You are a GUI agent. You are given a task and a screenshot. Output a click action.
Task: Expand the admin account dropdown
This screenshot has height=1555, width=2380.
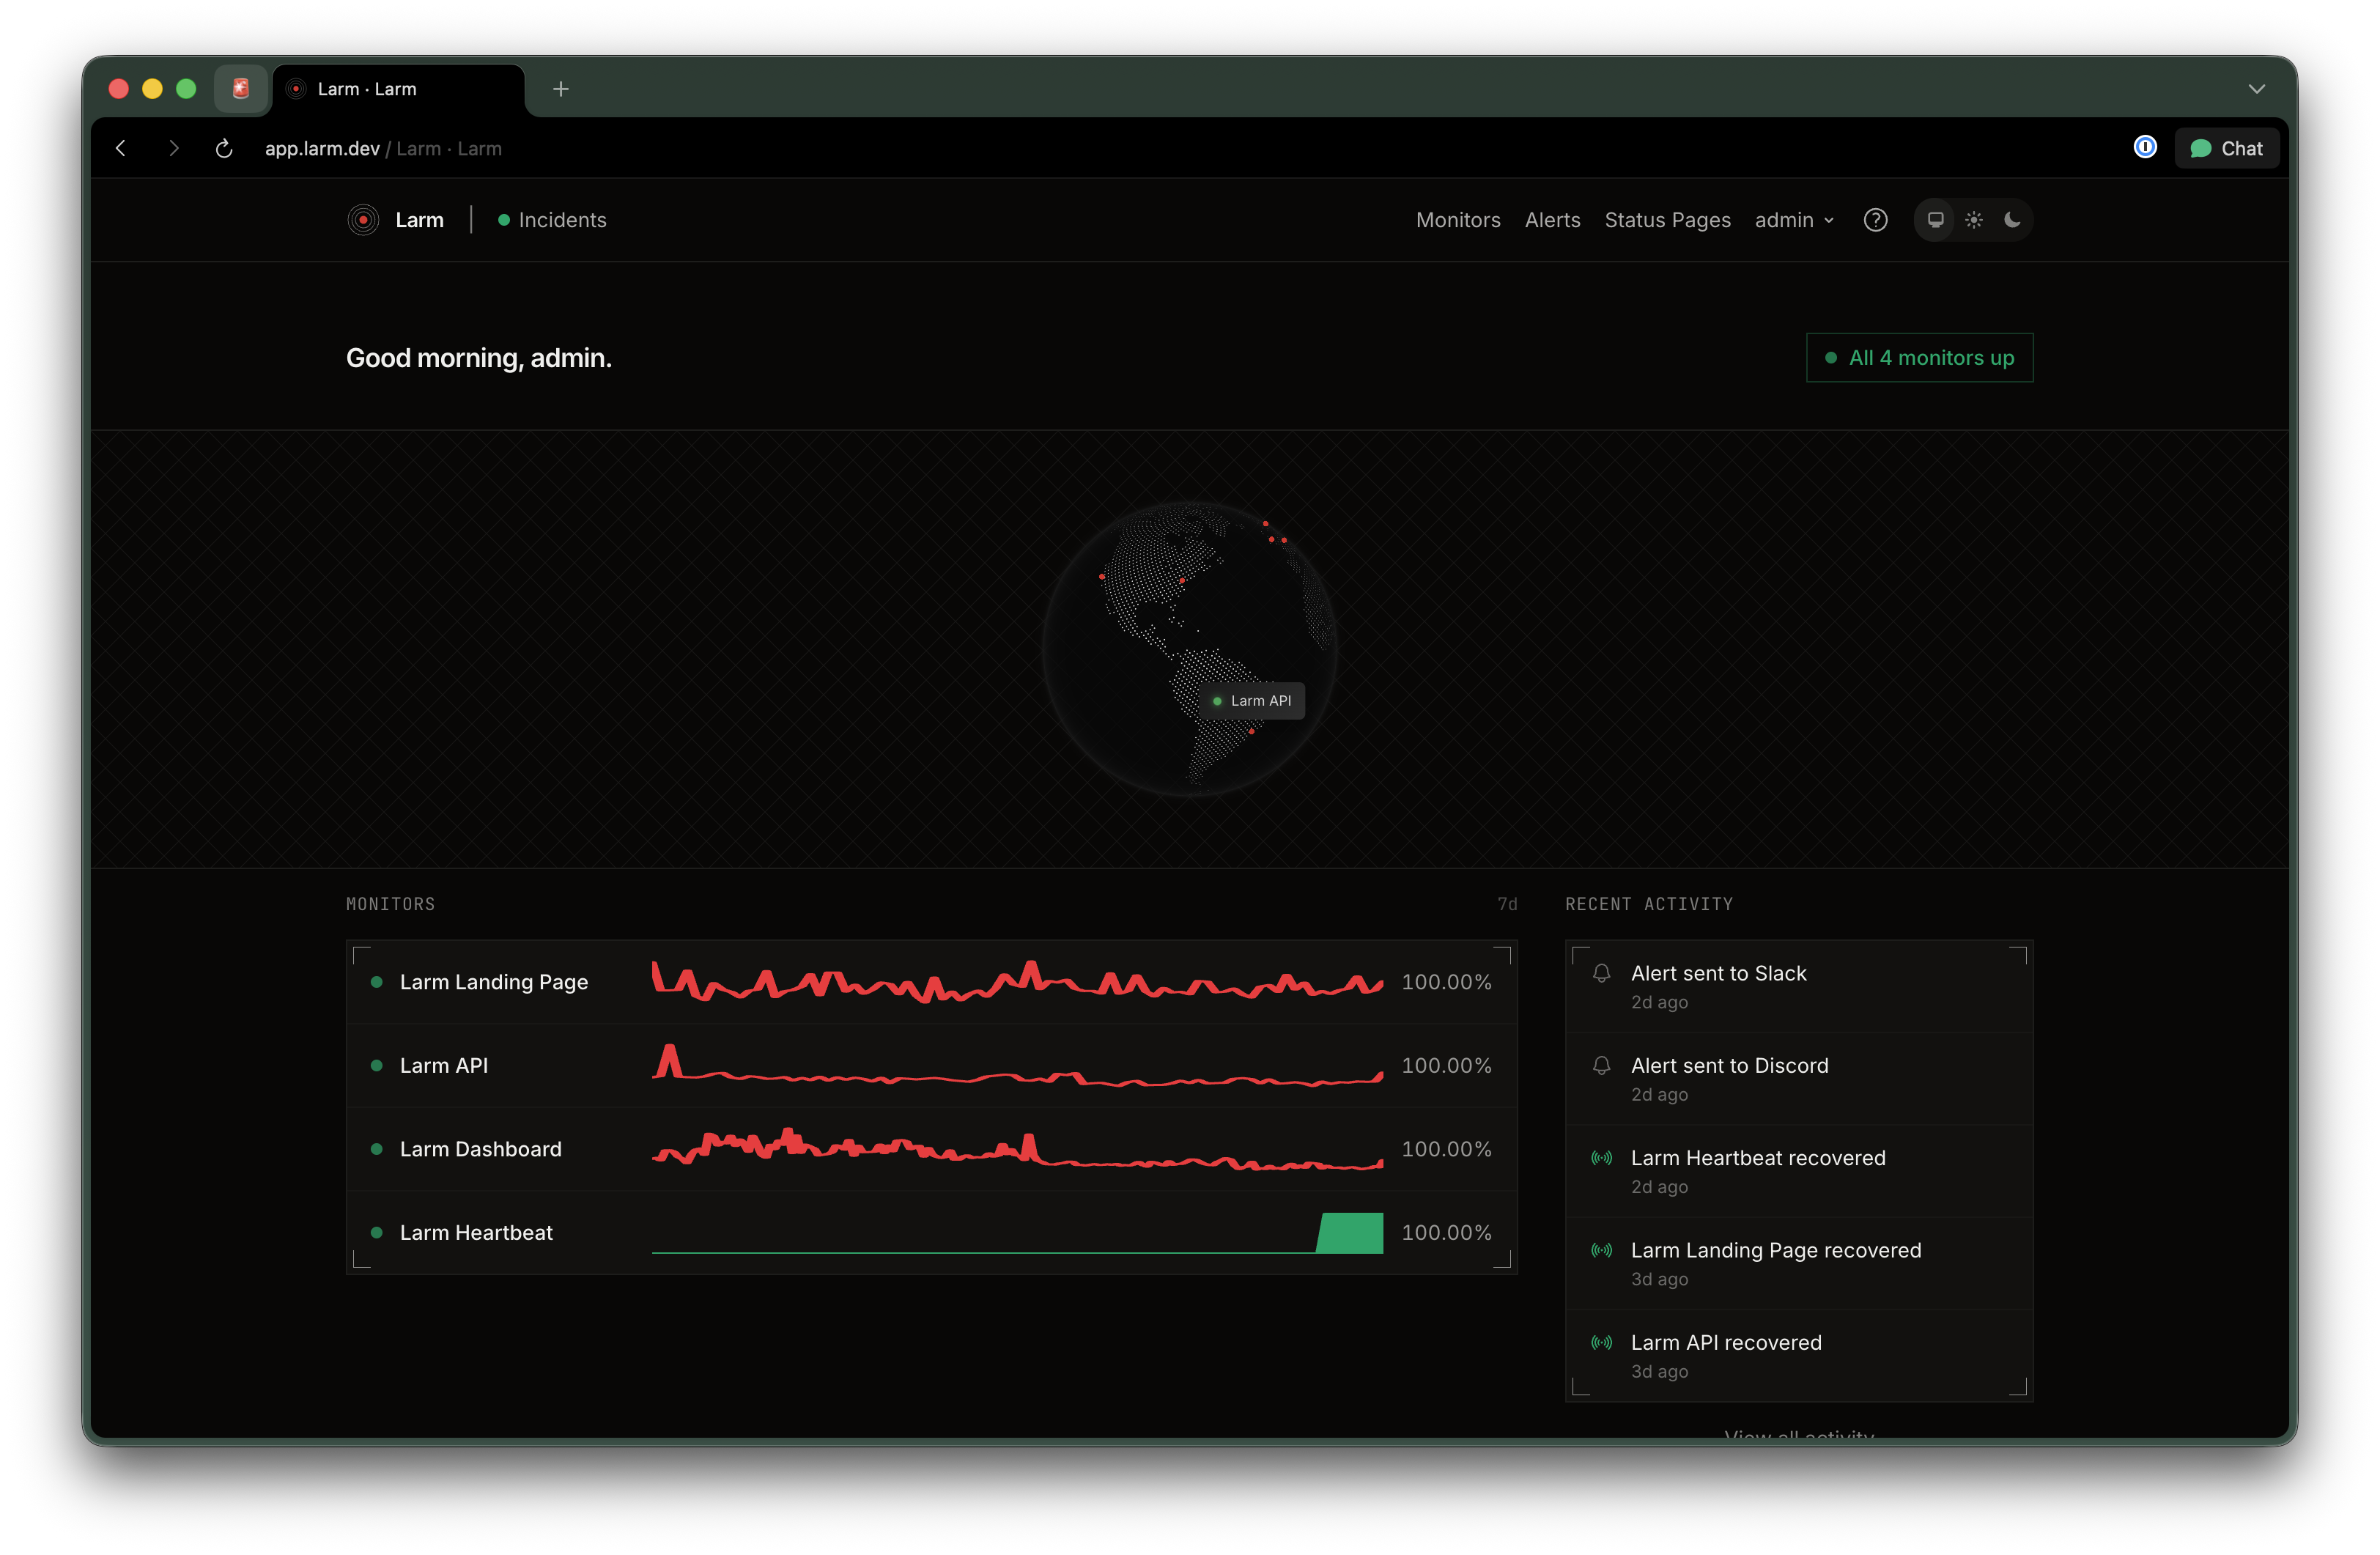[1794, 220]
